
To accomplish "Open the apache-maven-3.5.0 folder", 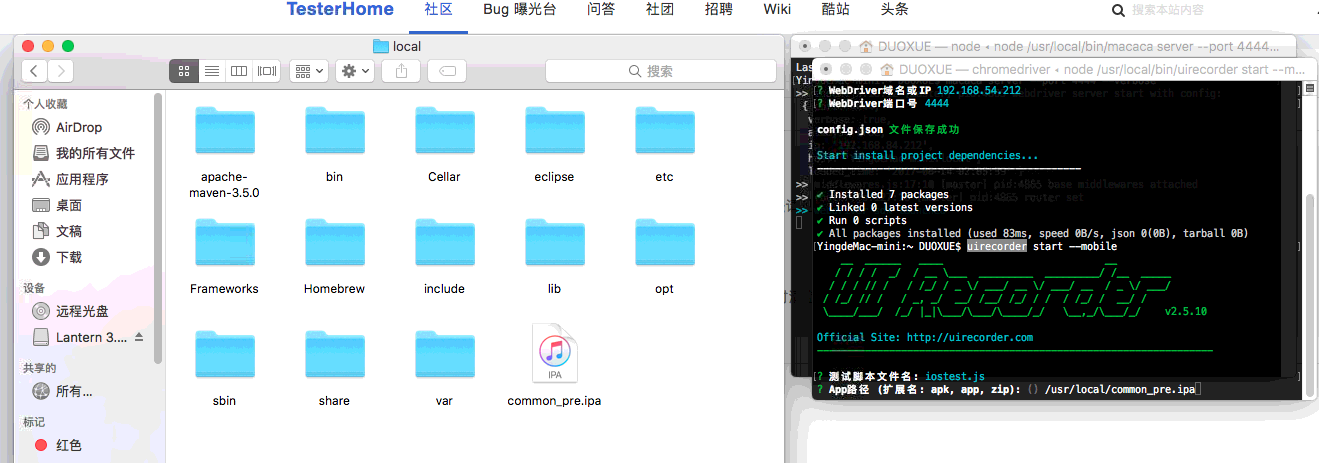I will tap(224, 130).
